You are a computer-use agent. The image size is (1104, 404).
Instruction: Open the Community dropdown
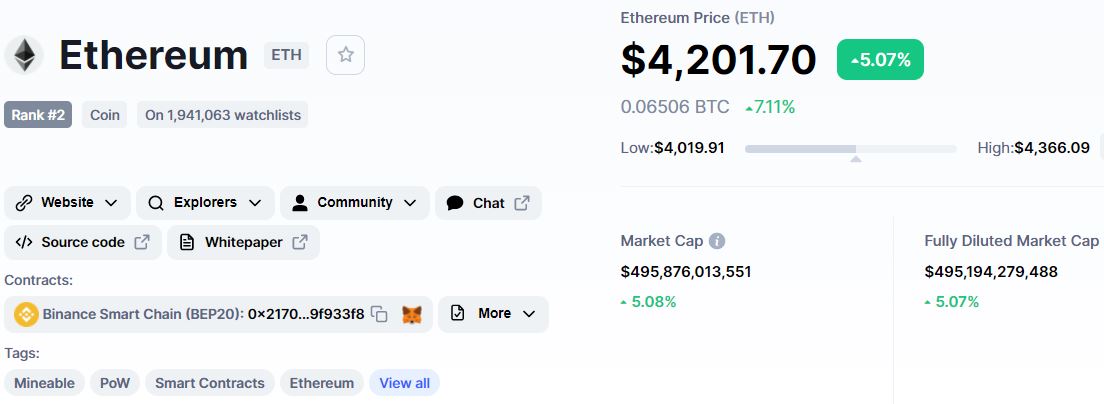click(355, 203)
